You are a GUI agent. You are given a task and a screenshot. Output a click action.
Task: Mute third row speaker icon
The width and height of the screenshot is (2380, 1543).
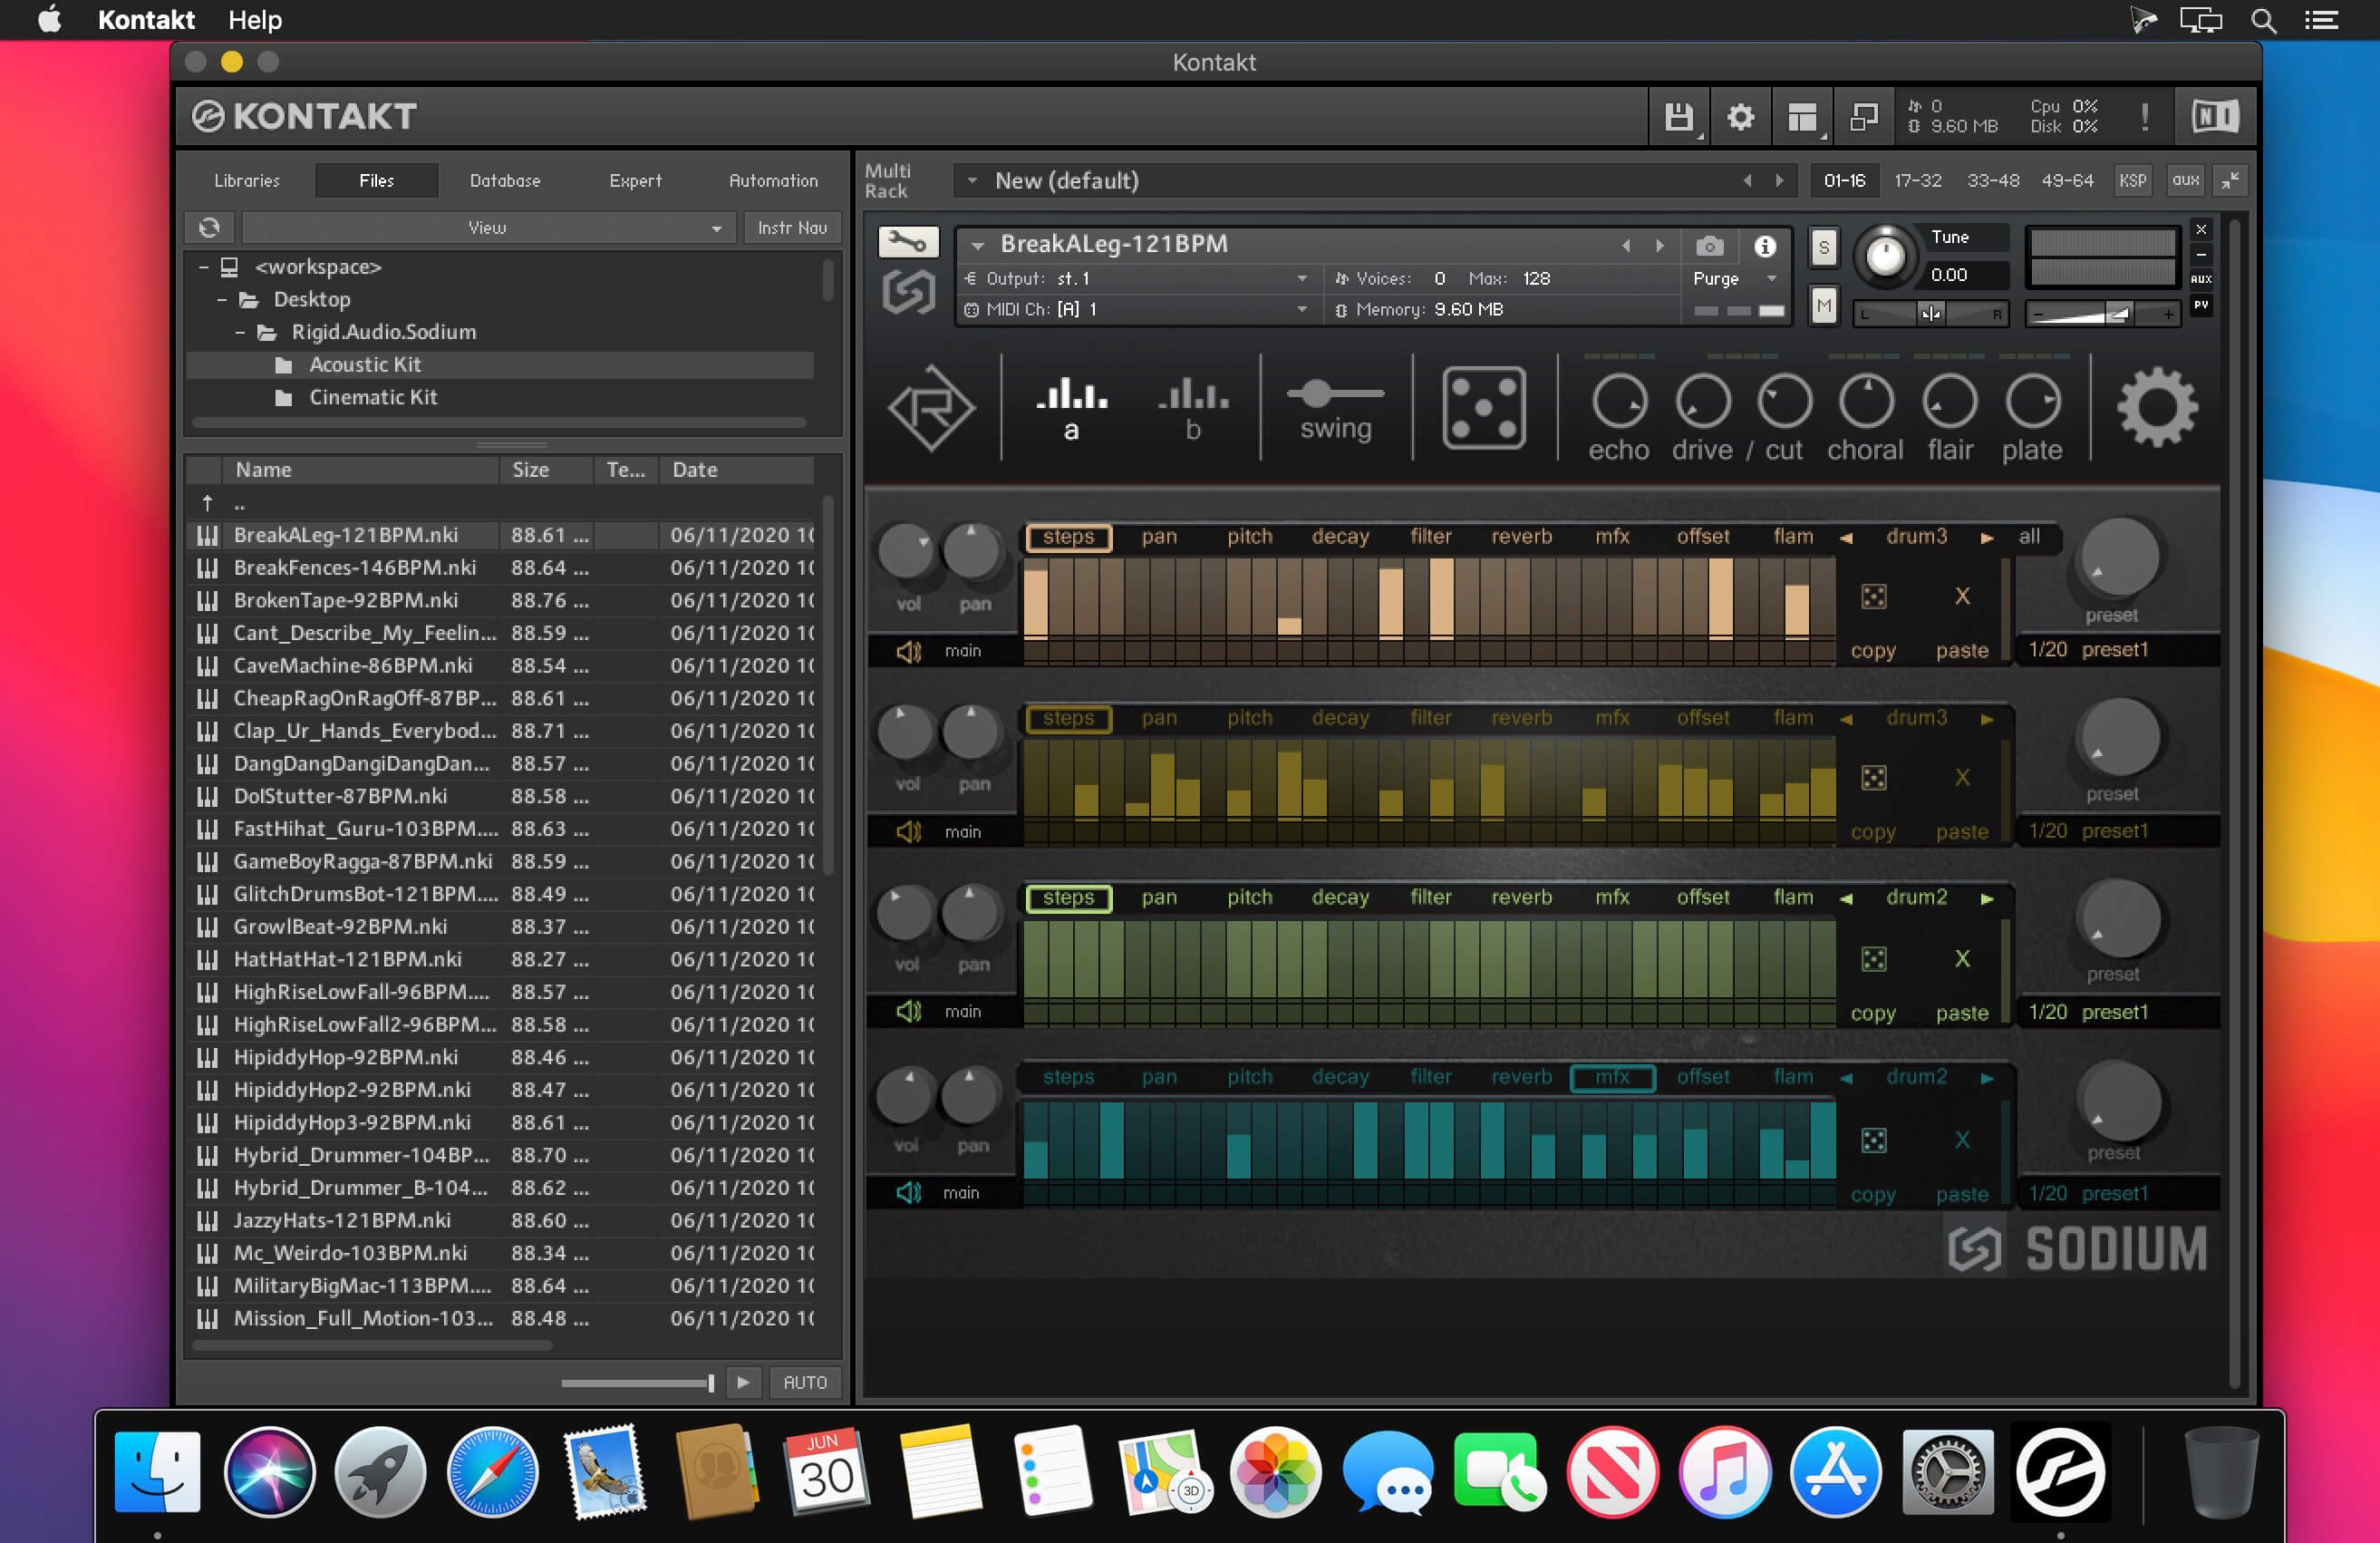pyautogui.click(x=908, y=1012)
